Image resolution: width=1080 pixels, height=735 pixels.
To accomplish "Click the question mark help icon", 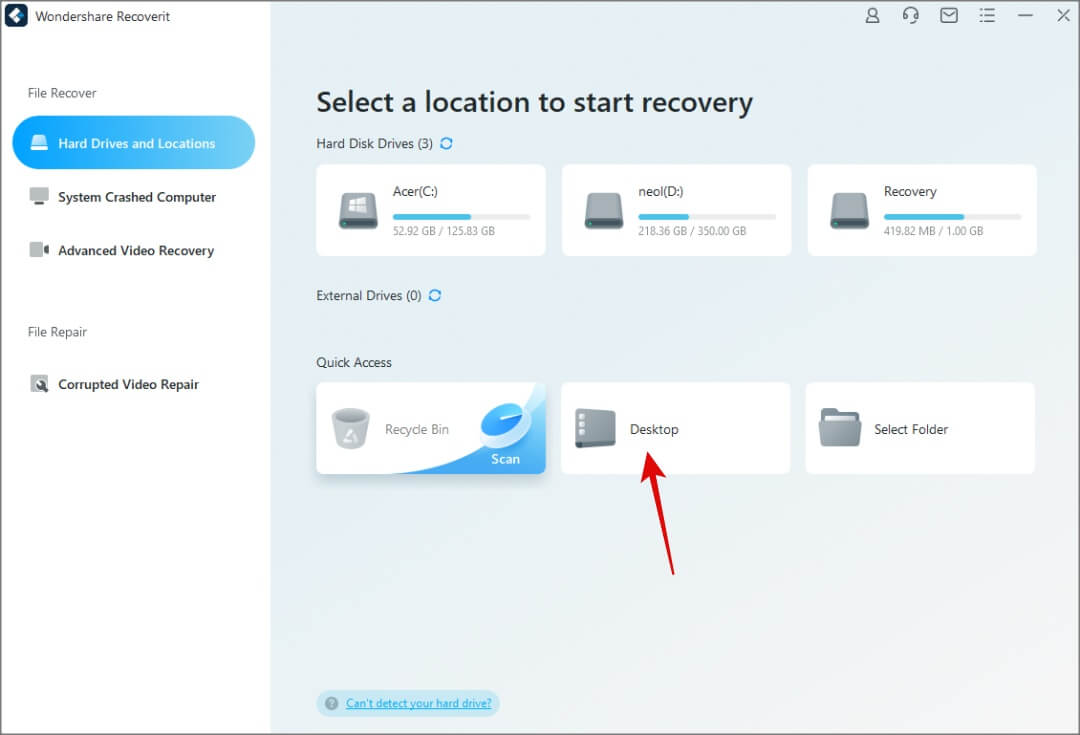I will 331,703.
